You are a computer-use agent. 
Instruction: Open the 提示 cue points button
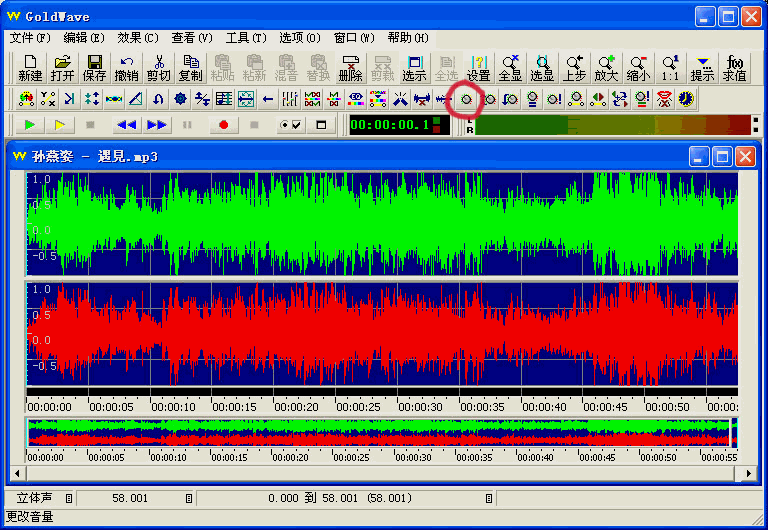[x=702, y=68]
